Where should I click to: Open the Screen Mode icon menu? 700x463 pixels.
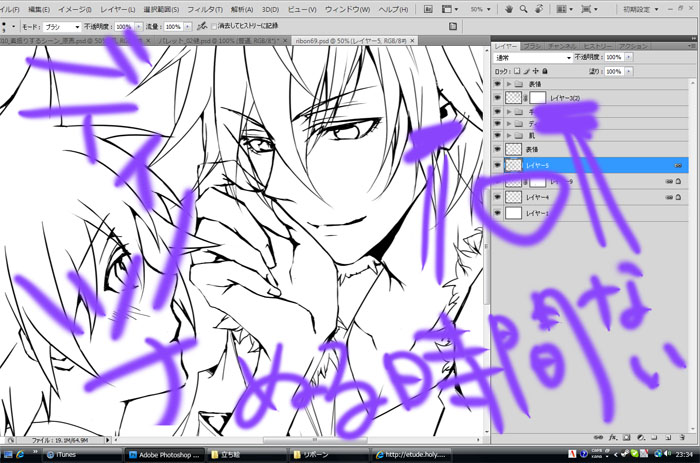(x=589, y=9)
